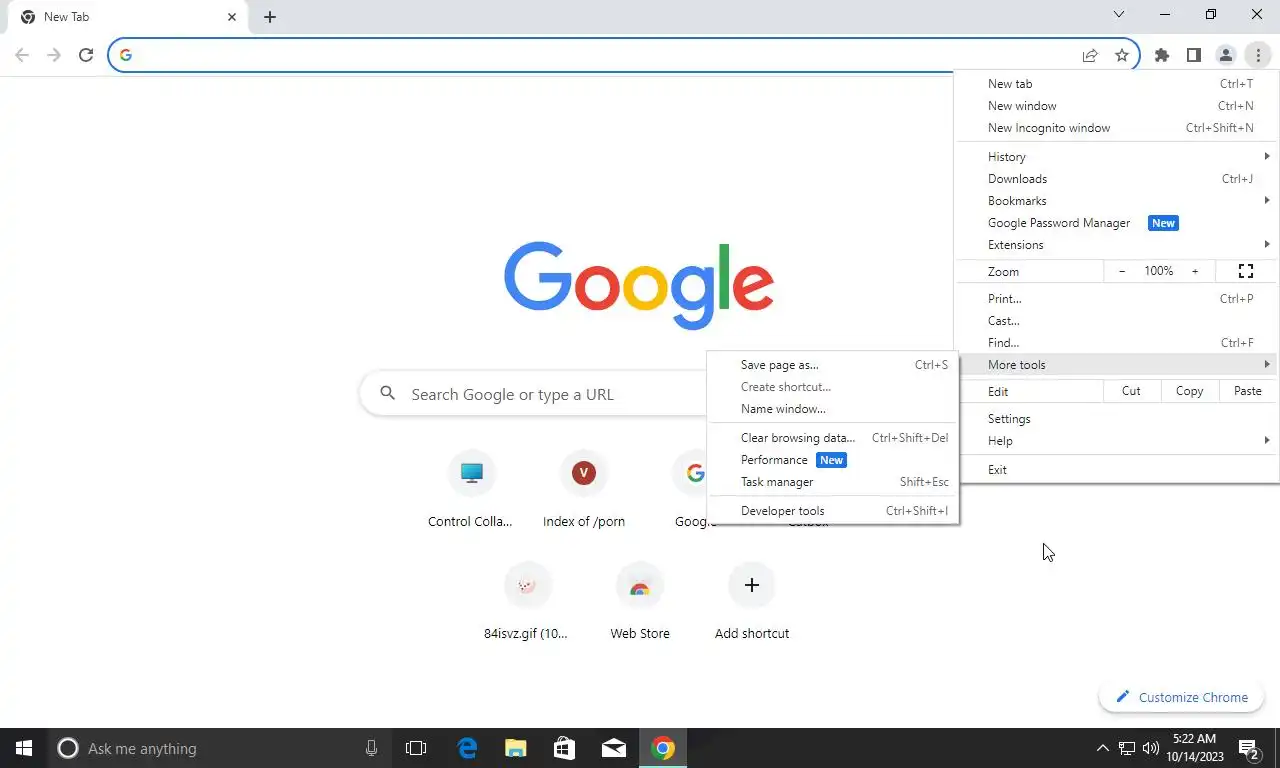1280x768 pixels.
Task: Choose Save page as... submenu item
Action: (832, 365)
